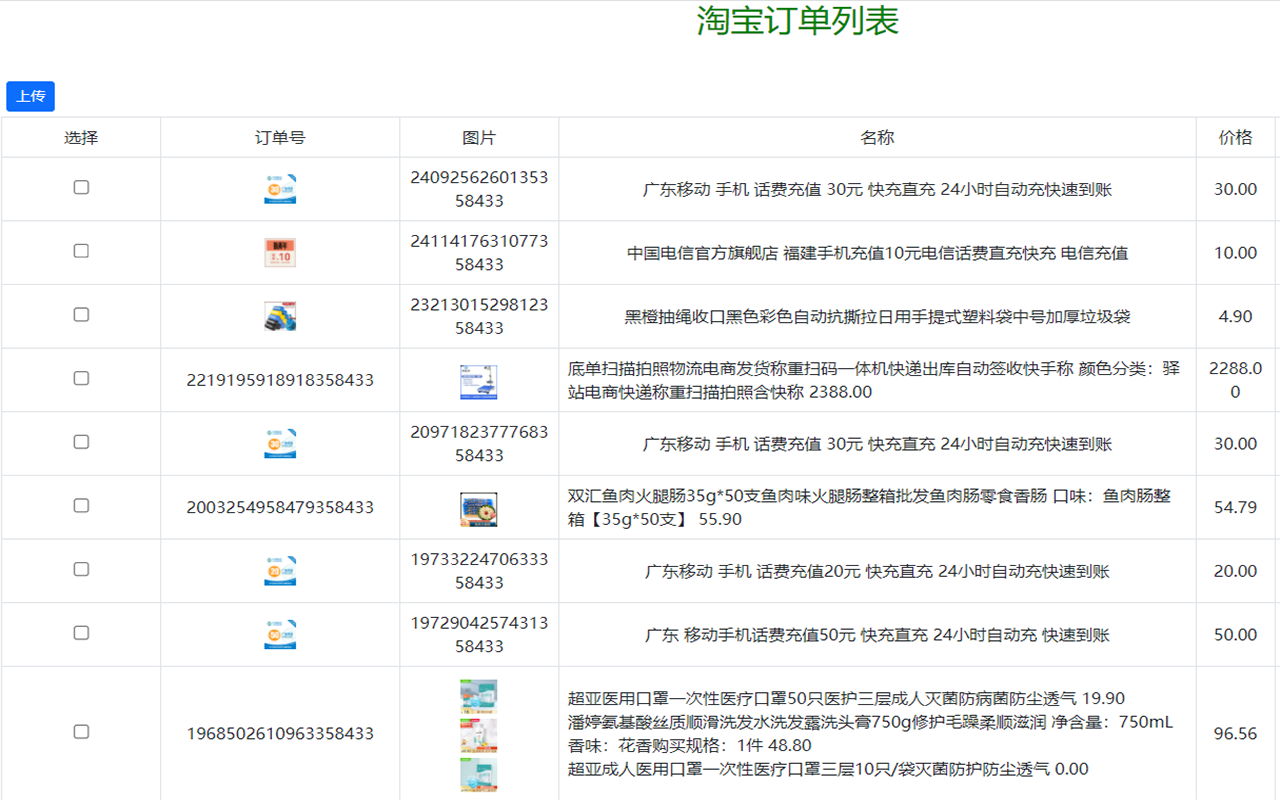The height and width of the screenshot is (800, 1280).
Task: Open thumbnail of the 50.00 话费充值 order
Action: coord(280,635)
